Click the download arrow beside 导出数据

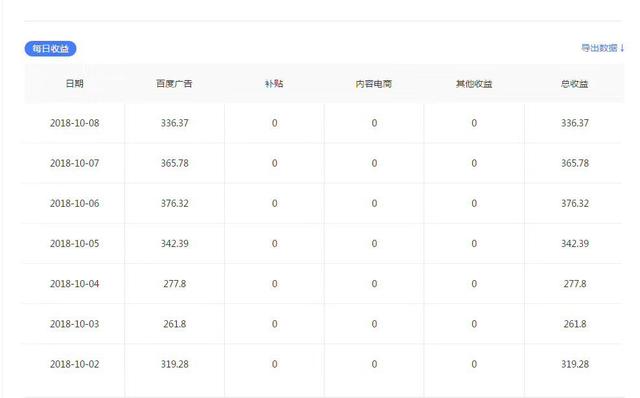pos(622,48)
